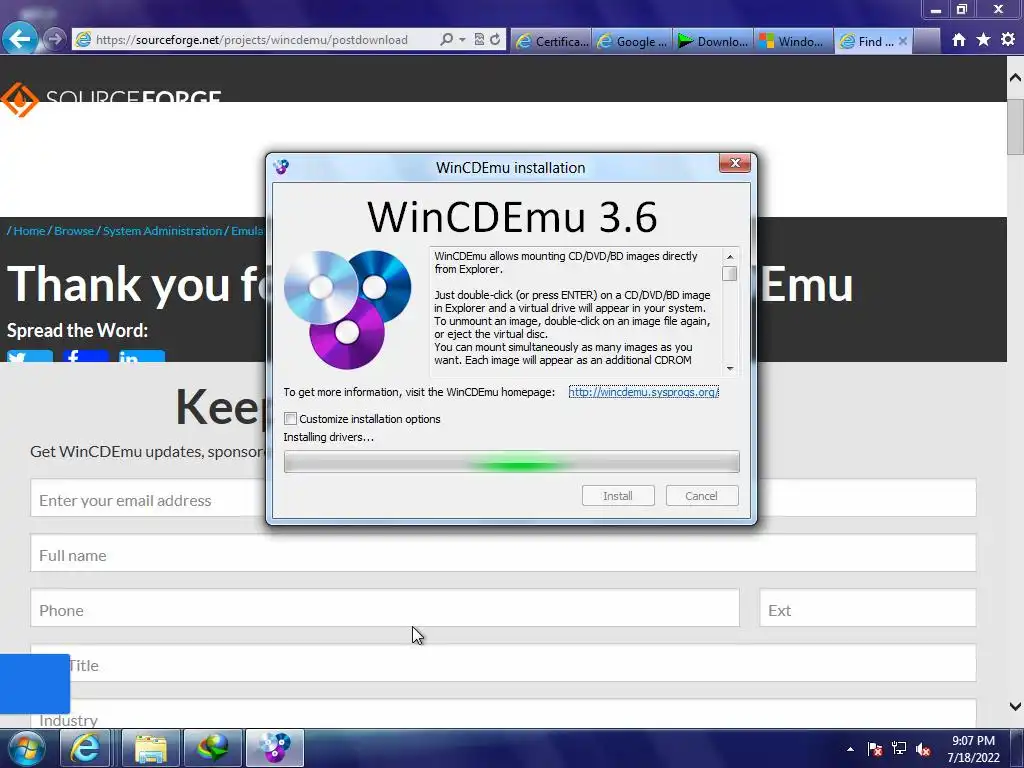1024x768 pixels.
Task: Click the page vertical scrollbar thumb
Action: point(1015,127)
